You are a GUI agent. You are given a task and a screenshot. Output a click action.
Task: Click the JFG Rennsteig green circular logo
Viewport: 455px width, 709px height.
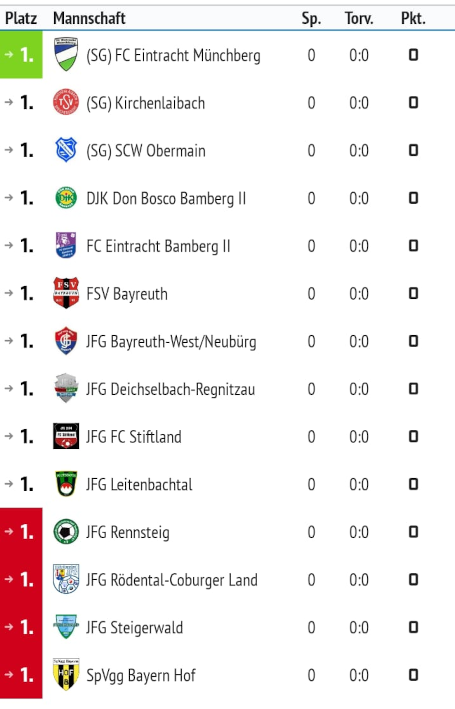(x=66, y=531)
